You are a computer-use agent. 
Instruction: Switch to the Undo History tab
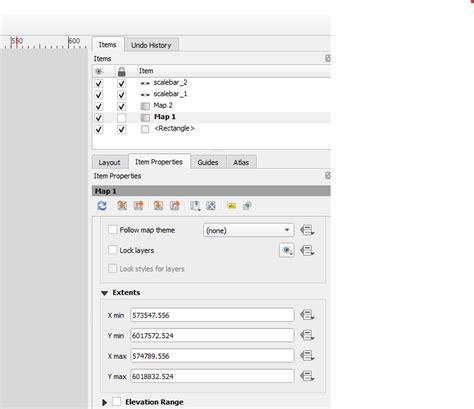[x=151, y=45]
